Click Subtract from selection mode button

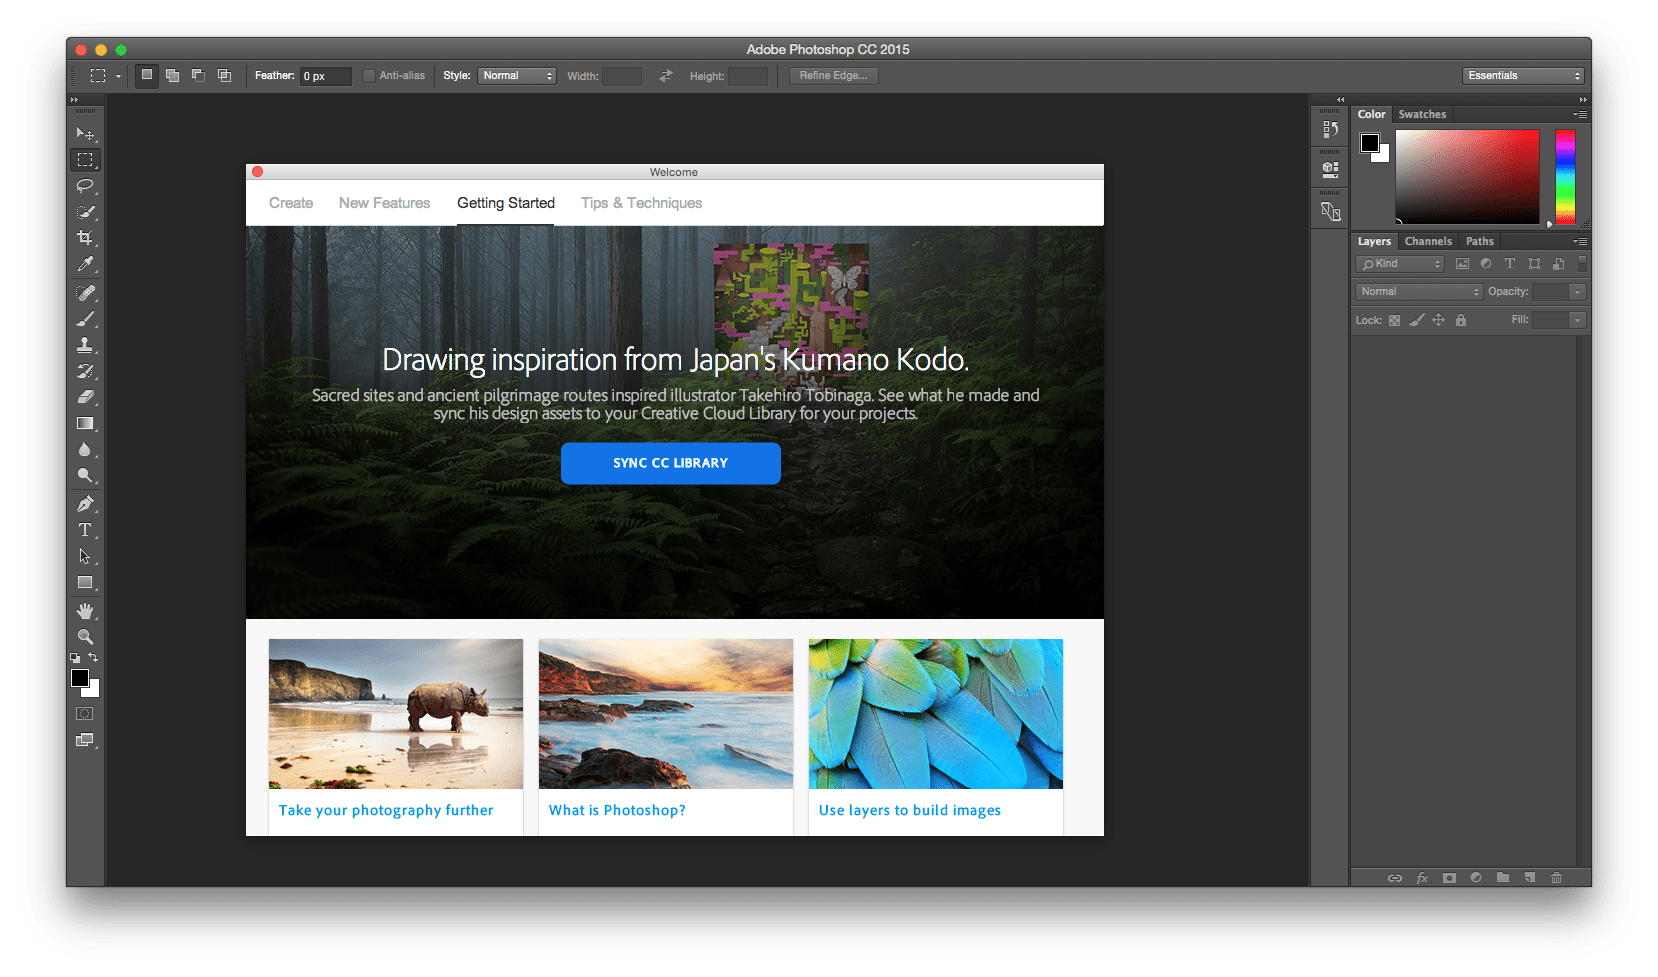point(198,76)
